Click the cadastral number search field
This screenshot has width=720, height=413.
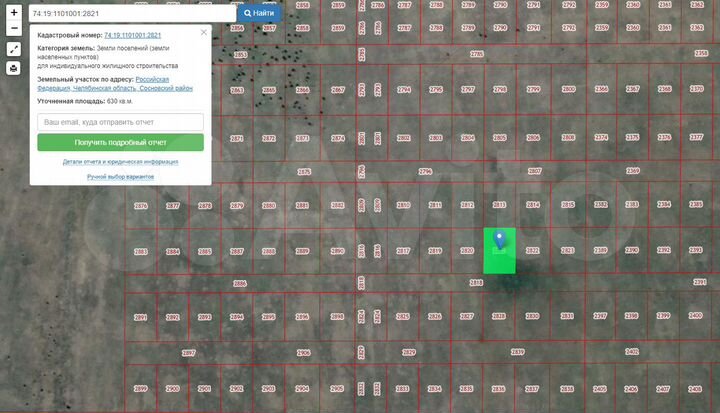click(x=130, y=14)
